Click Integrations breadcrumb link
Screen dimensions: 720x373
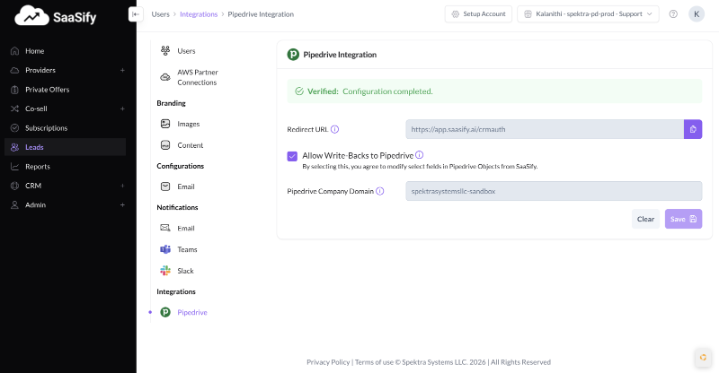(199, 14)
